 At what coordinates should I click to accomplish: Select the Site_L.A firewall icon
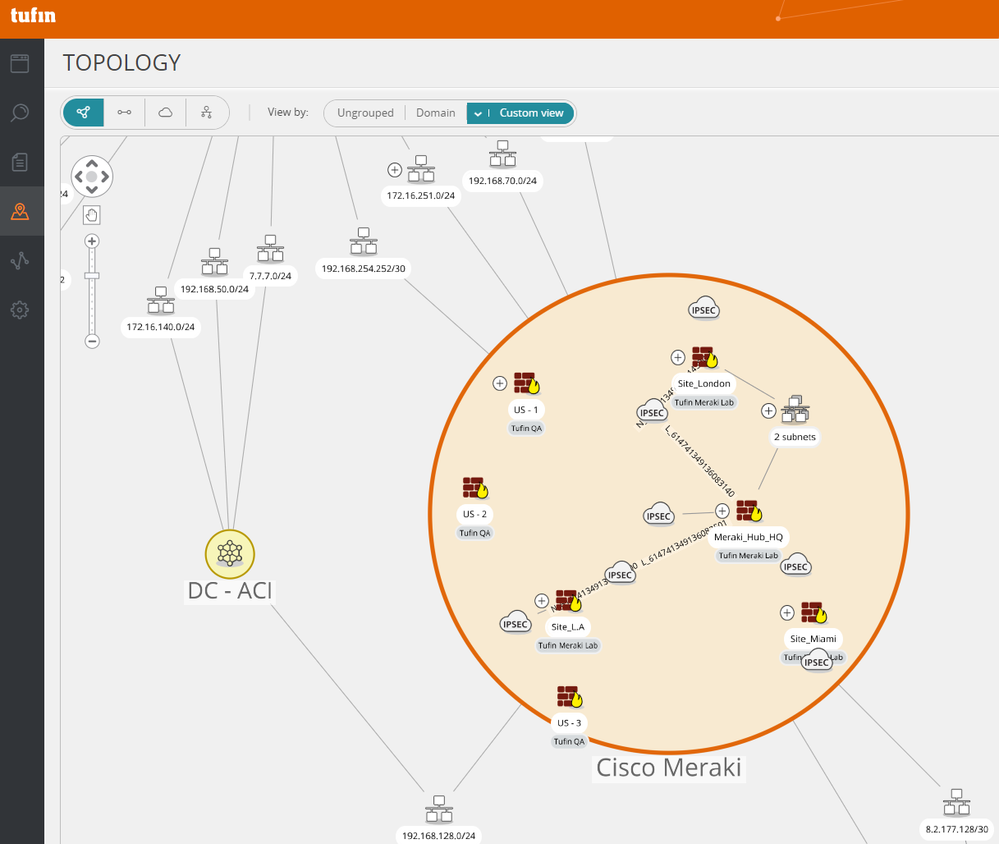click(568, 601)
